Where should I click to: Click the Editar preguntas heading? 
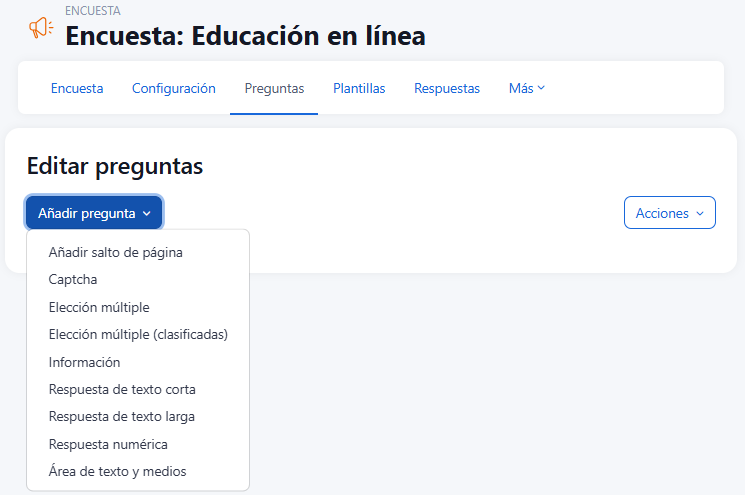[x=115, y=166]
